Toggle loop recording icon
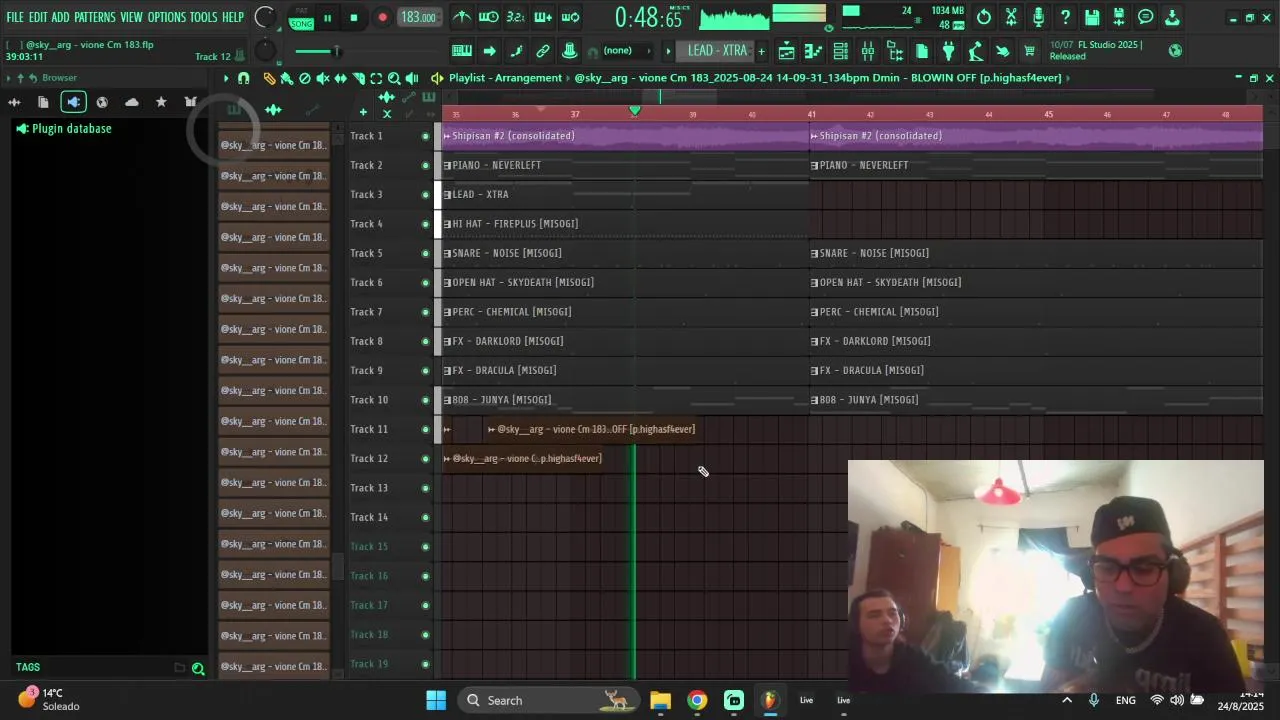This screenshot has width=1280, height=720. [x=570, y=17]
